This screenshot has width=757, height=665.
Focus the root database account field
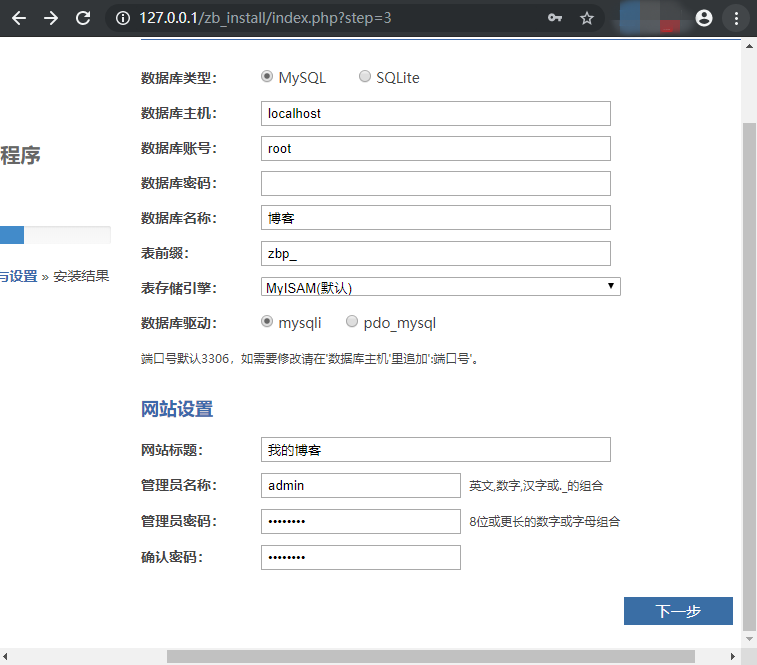(x=435, y=149)
